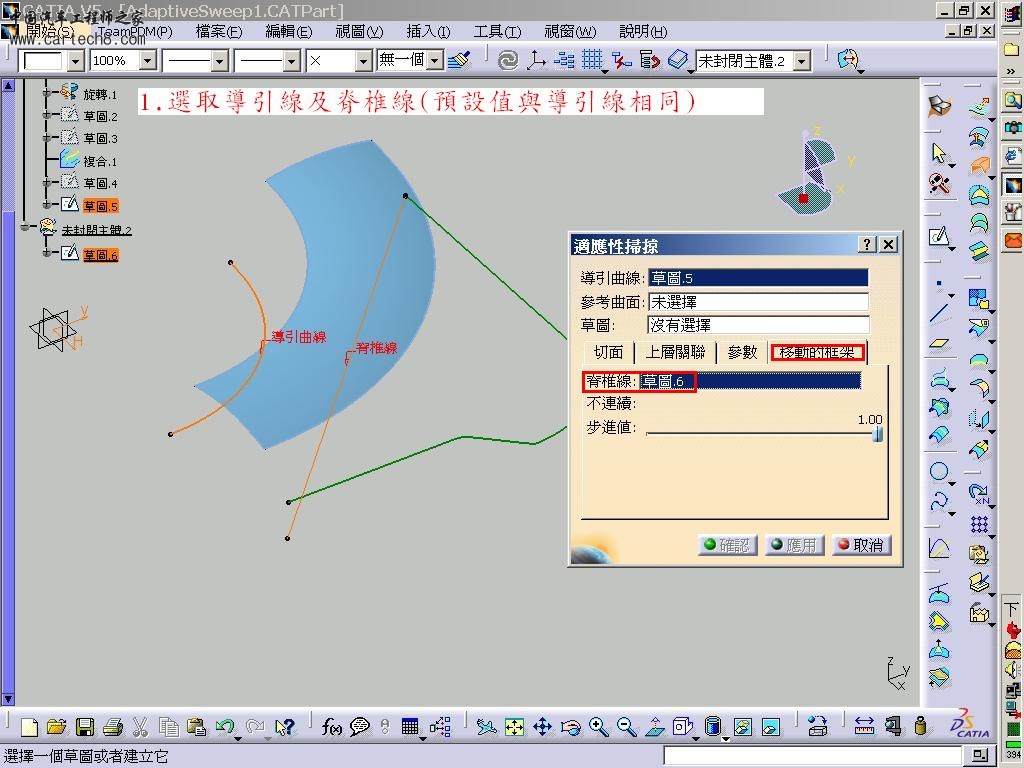The width and height of the screenshot is (1024, 768).
Task: Select the Line tool
Action: (x=939, y=314)
